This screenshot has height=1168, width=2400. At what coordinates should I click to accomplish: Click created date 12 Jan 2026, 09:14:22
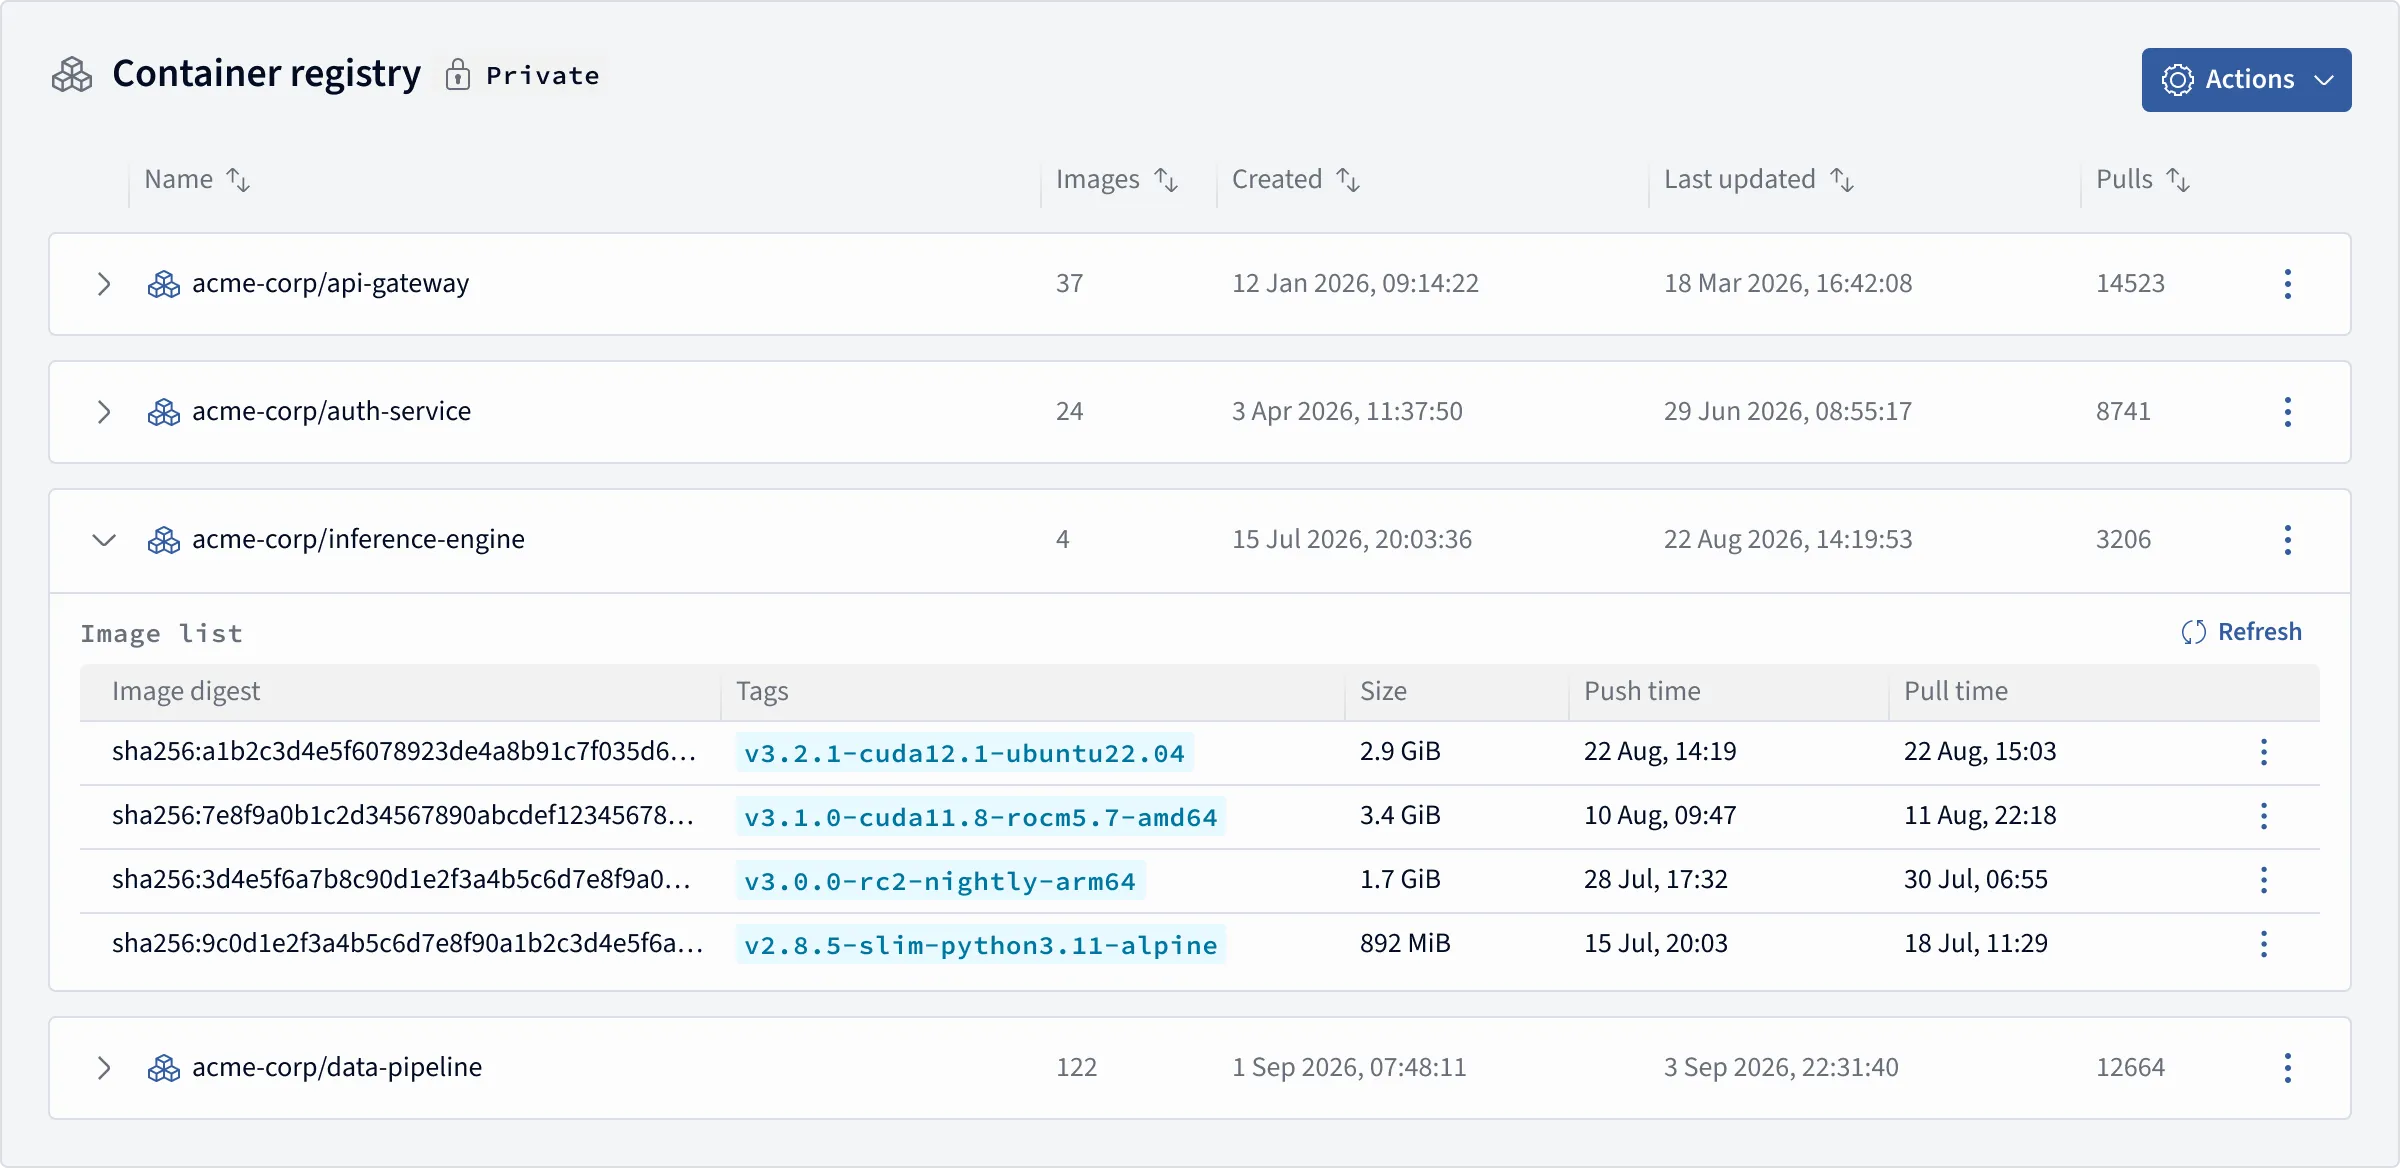tap(1355, 284)
